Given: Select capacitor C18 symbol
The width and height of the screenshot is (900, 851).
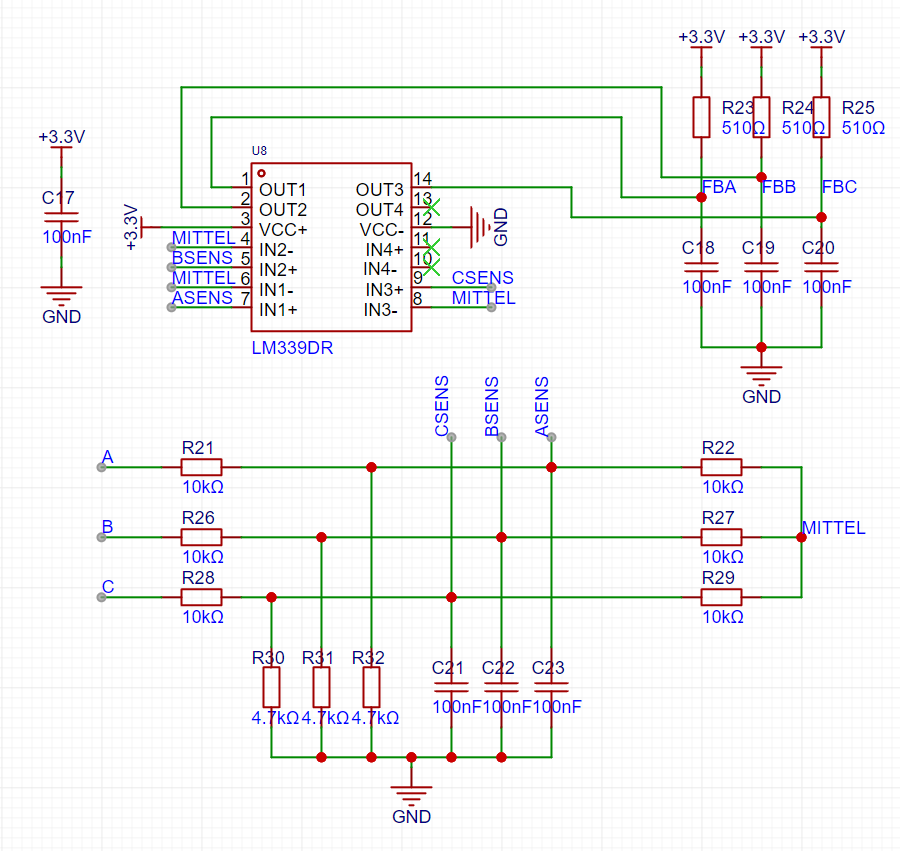Looking at the screenshot, I should click(x=701, y=267).
